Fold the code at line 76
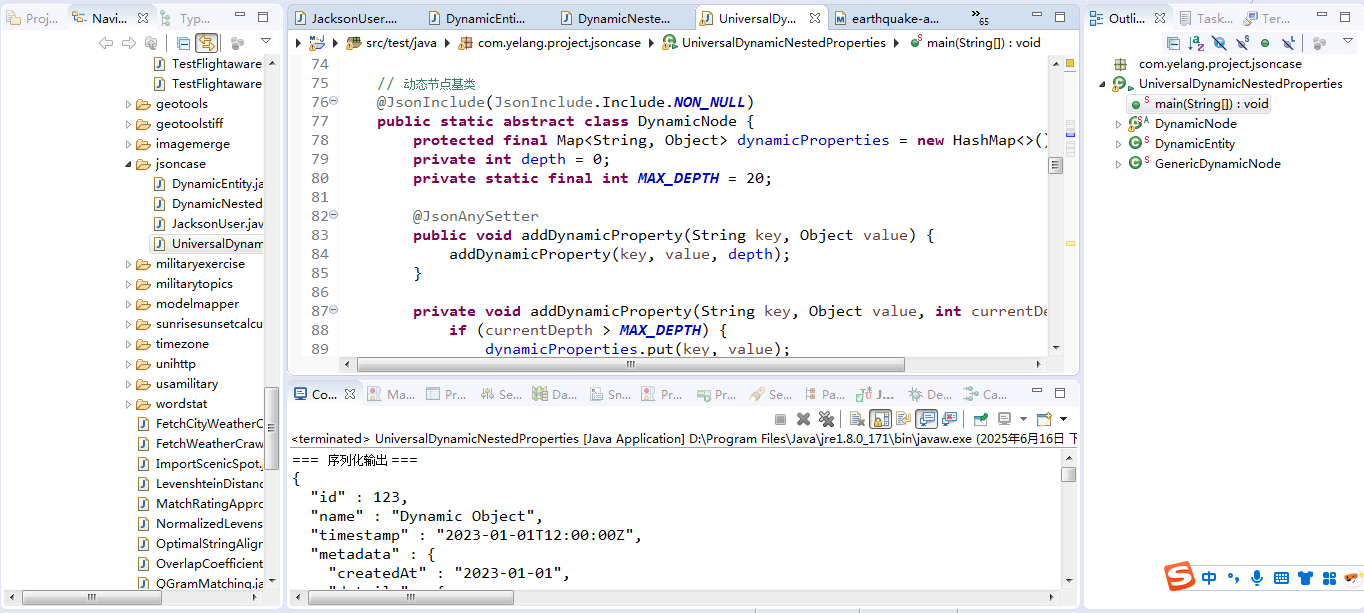1364x613 pixels. [x=334, y=102]
